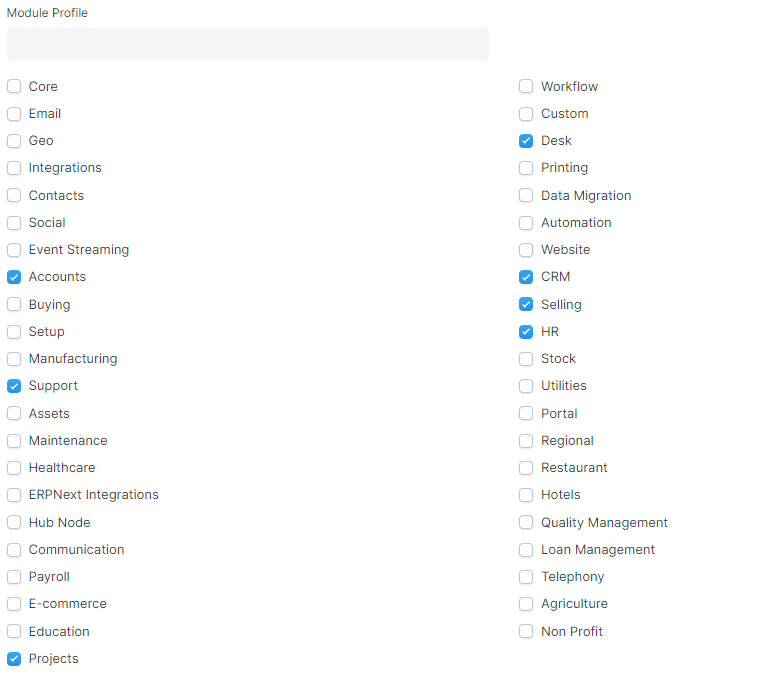This screenshot has width=783, height=677.
Task: Enable the Non Profit checkbox
Action: tap(526, 631)
